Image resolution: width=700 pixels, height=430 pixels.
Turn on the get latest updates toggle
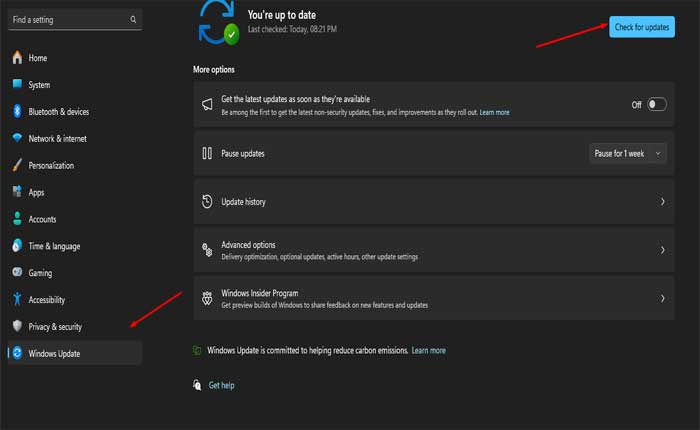point(657,104)
